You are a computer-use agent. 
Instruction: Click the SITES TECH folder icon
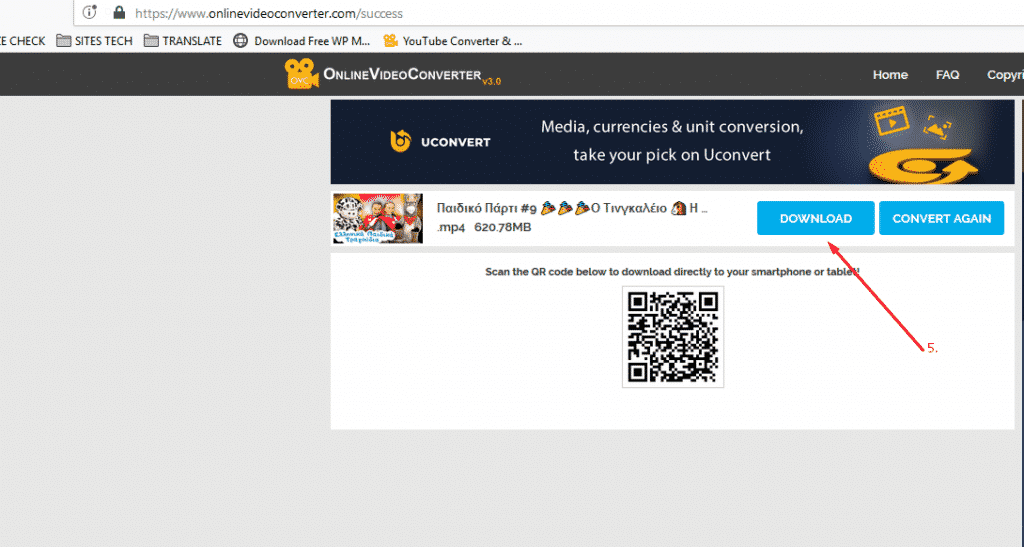63,40
